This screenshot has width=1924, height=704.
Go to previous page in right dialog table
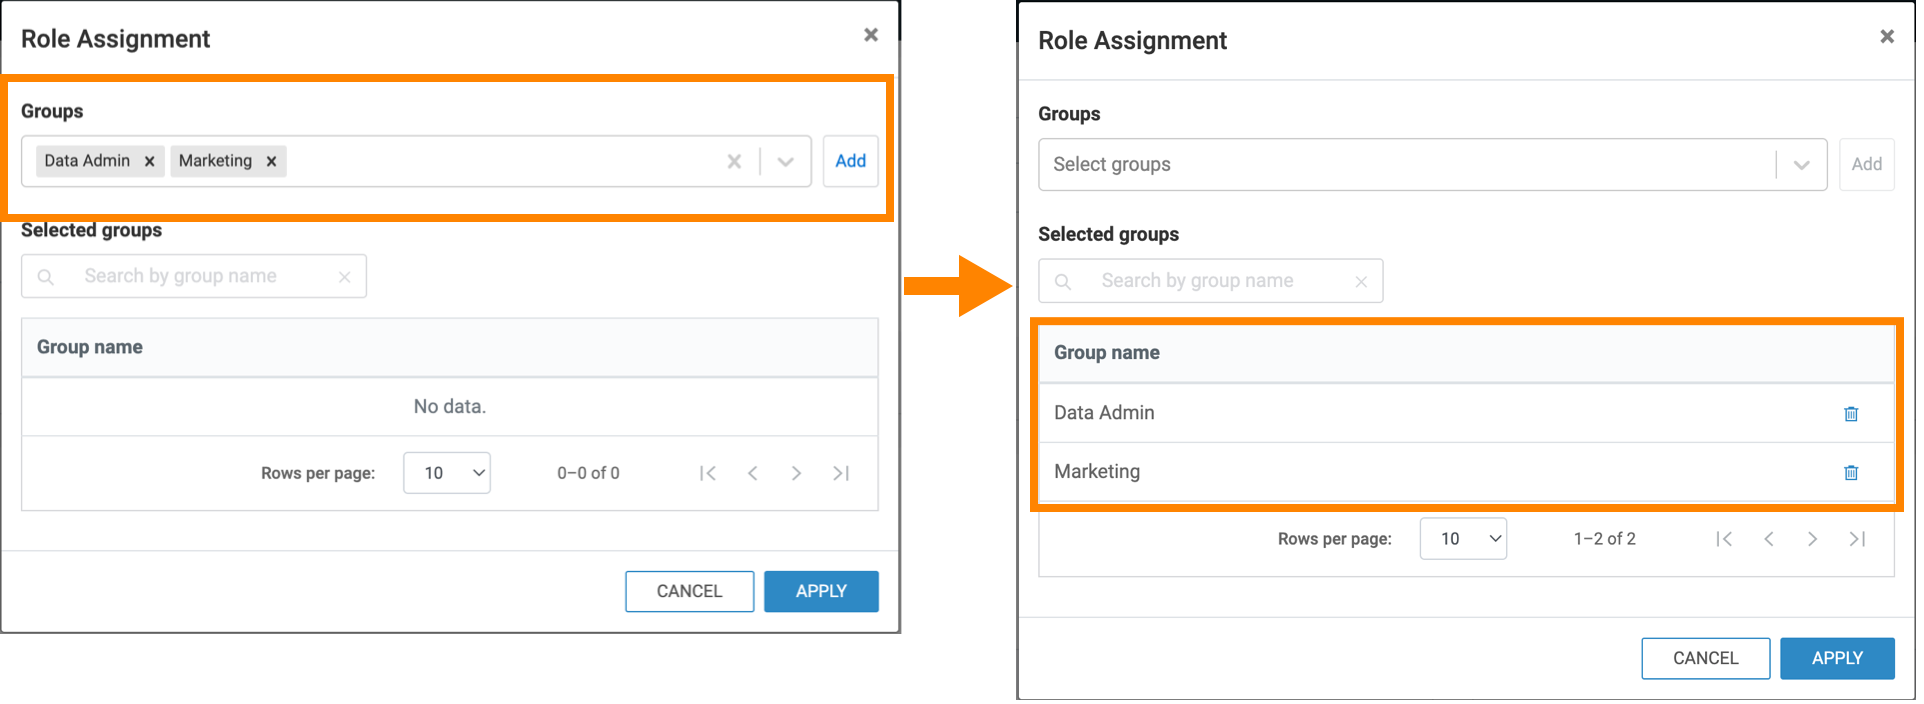pos(1769,539)
